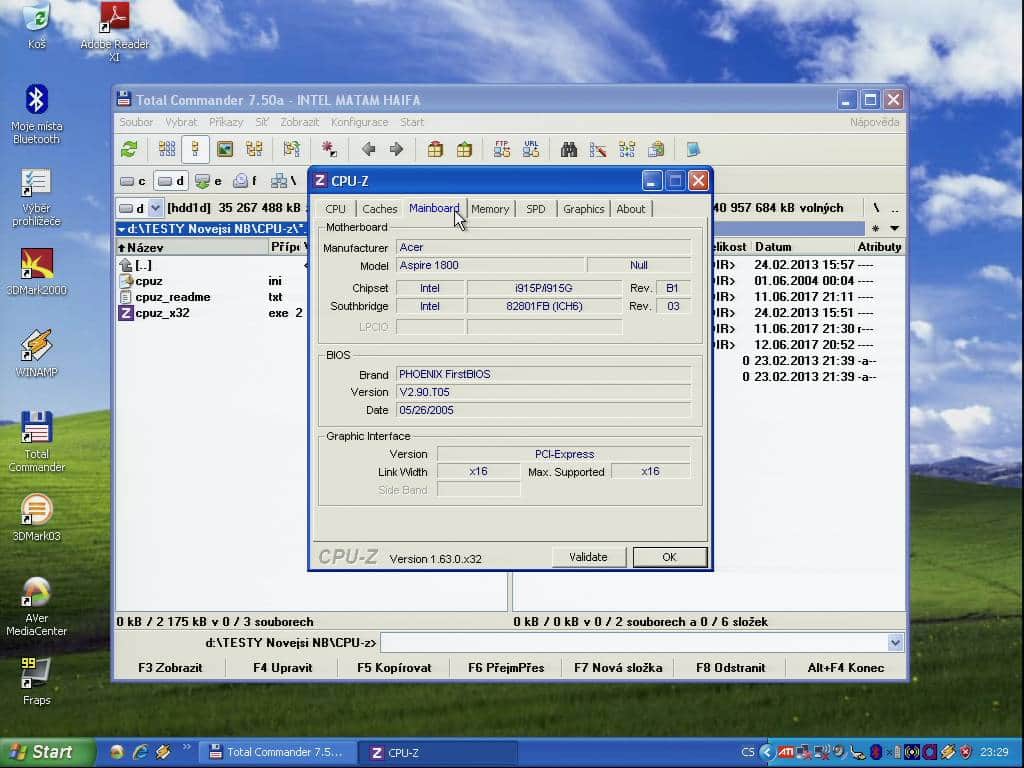This screenshot has height=768, width=1024.
Task: Open Adobe Reader XI desktop icon
Action: point(115,31)
